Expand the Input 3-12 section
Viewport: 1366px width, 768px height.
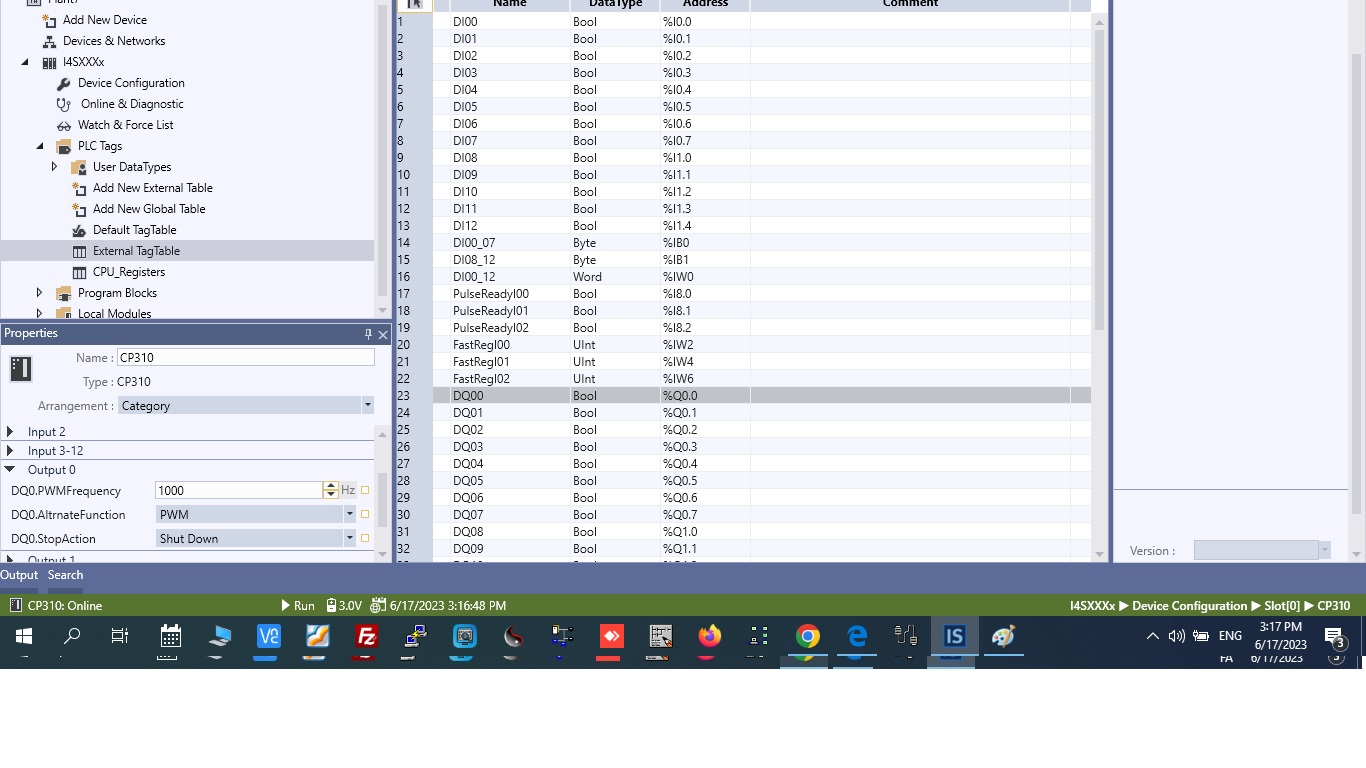[x=10, y=451]
